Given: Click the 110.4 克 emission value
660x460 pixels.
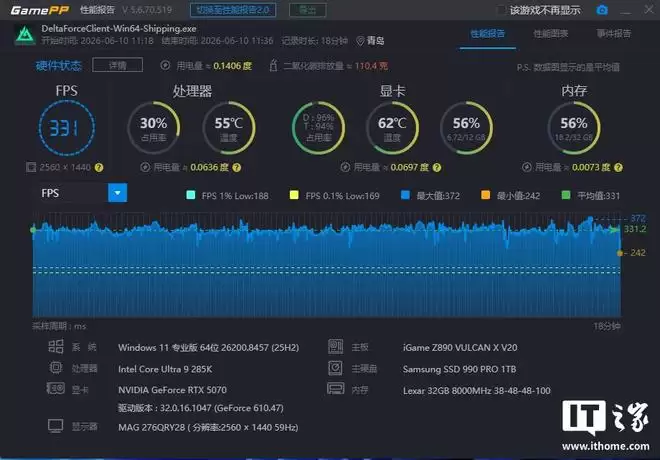Looking at the screenshot, I should [x=371, y=66].
